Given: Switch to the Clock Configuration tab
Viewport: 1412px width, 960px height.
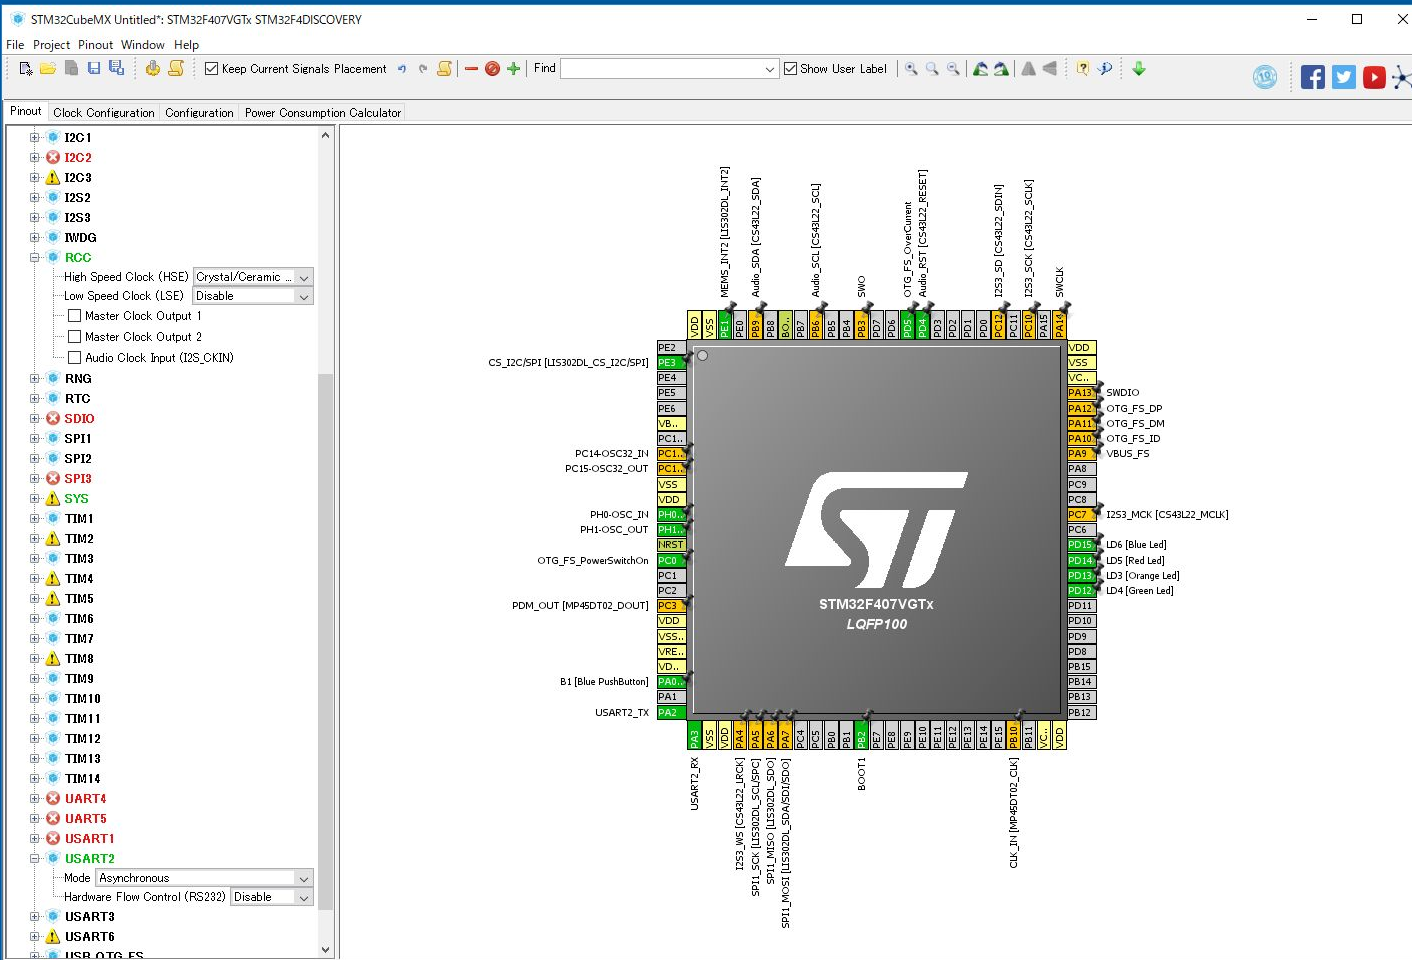Looking at the screenshot, I should 103,112.
